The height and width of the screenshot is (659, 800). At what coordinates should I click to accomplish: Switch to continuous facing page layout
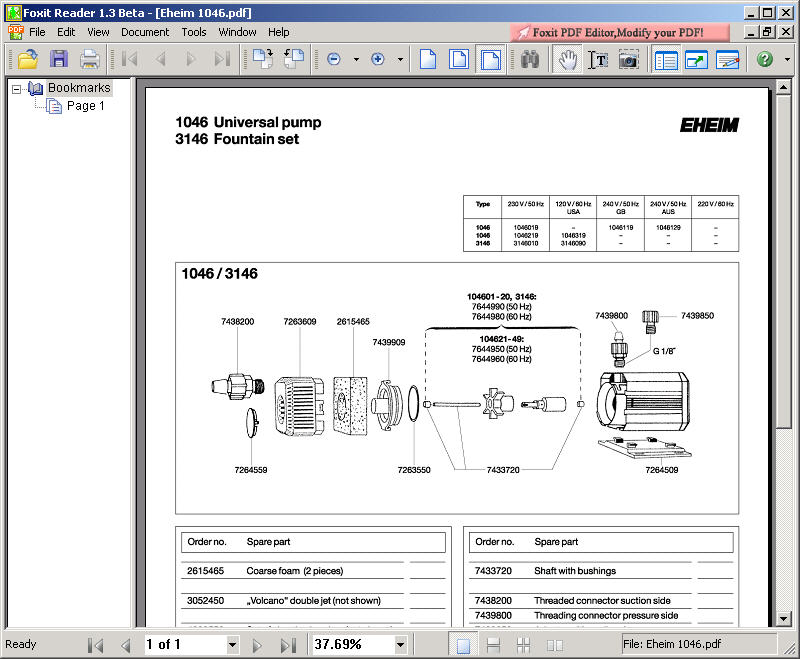[x=524, y=645]
